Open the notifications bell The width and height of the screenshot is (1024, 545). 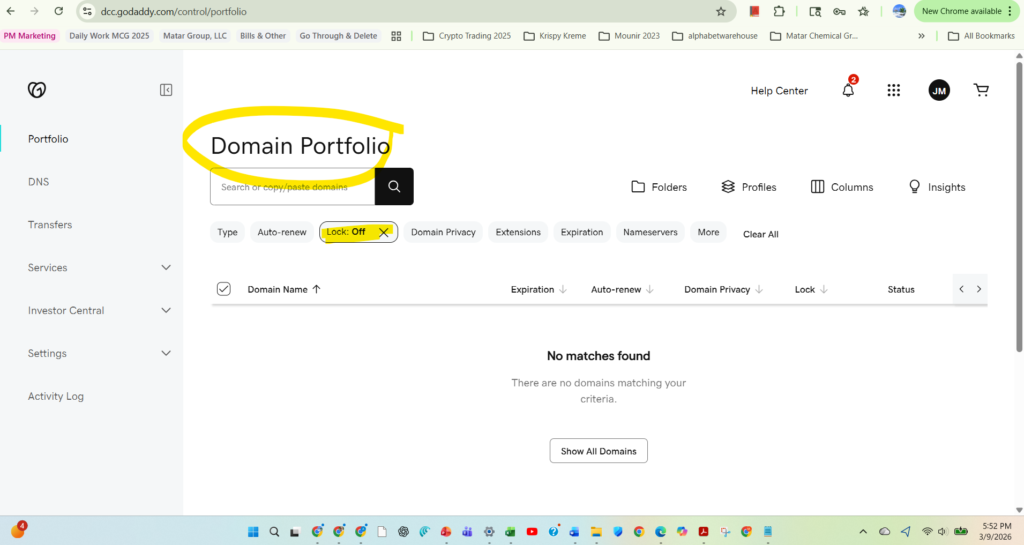point(848,91)
